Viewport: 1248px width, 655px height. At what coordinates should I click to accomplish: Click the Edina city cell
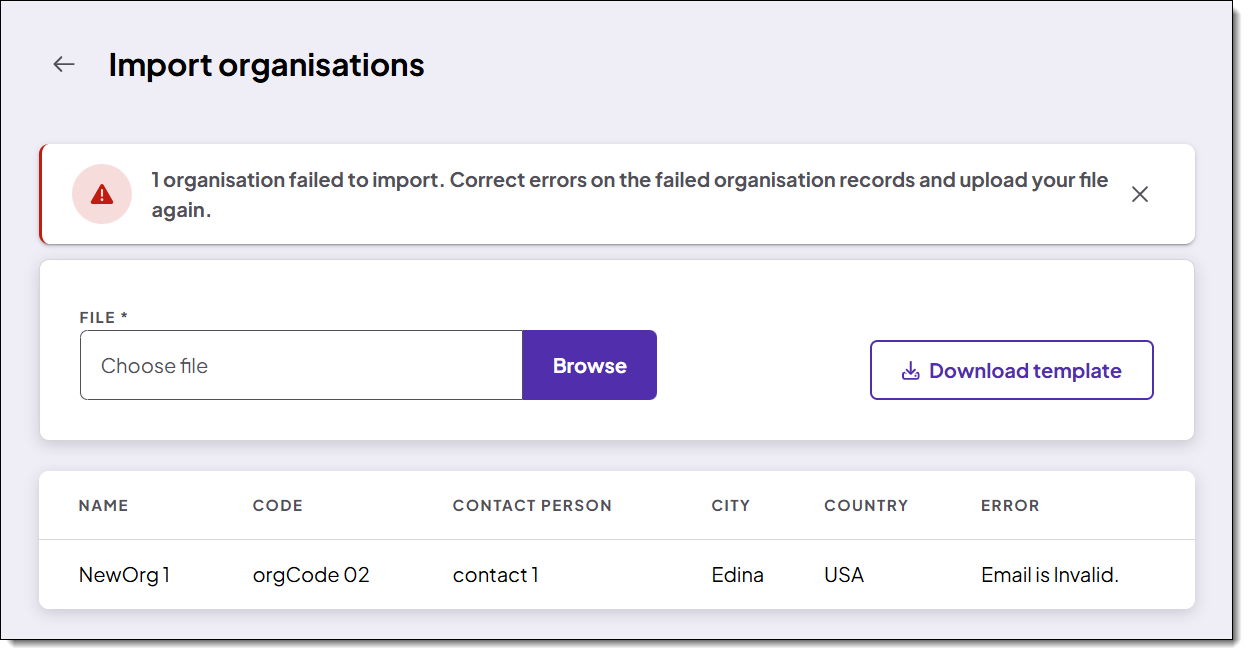pyautogui.click(x=738, y=575)
